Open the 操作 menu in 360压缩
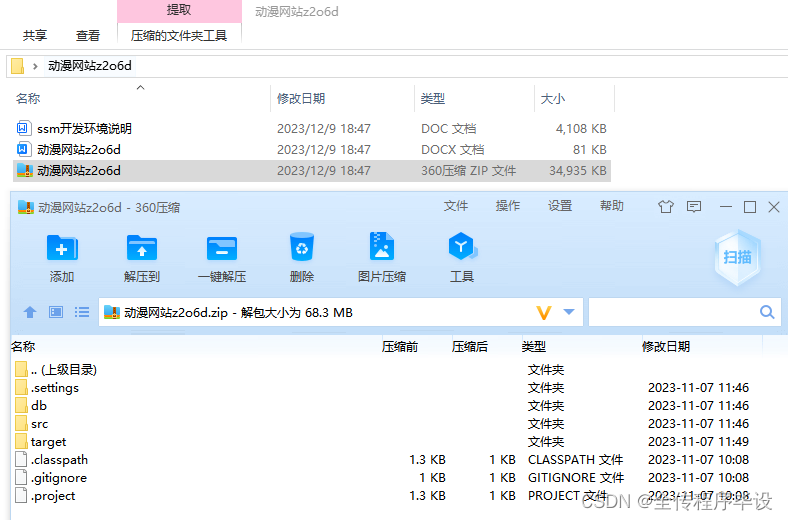 (x=508, y=206)
